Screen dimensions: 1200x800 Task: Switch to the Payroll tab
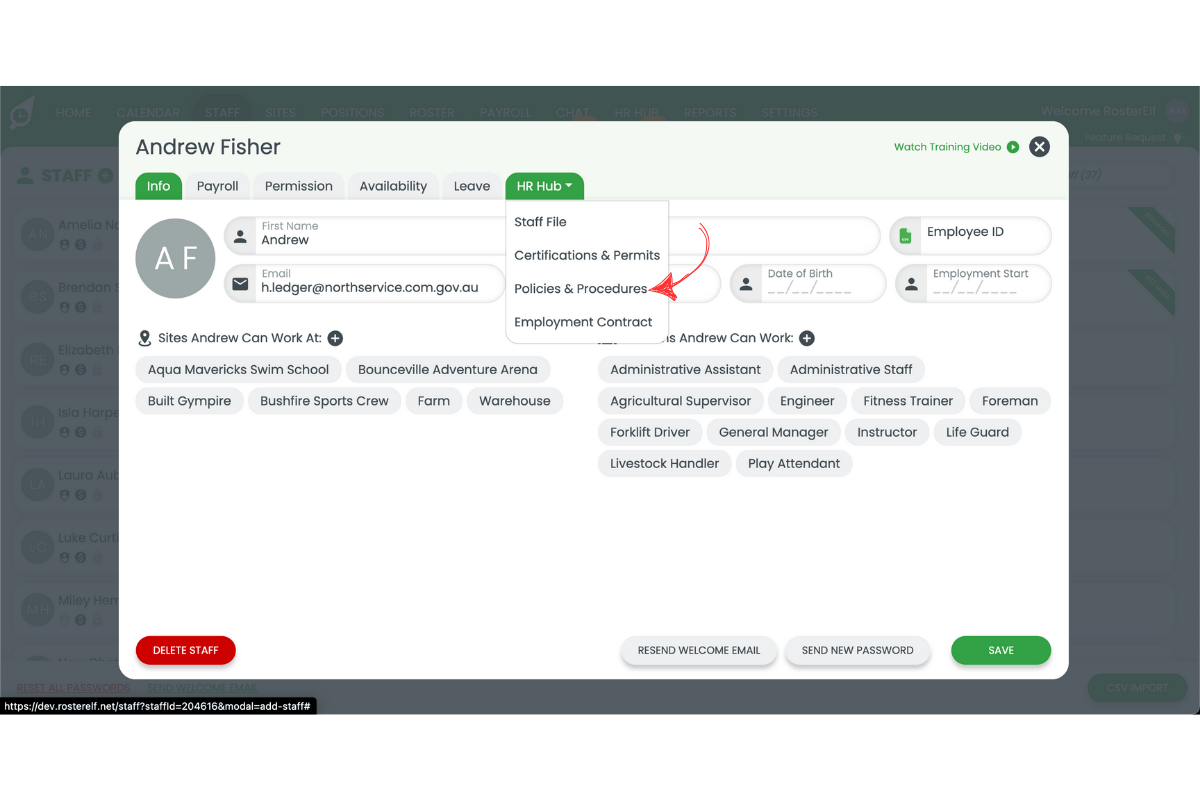217,186
